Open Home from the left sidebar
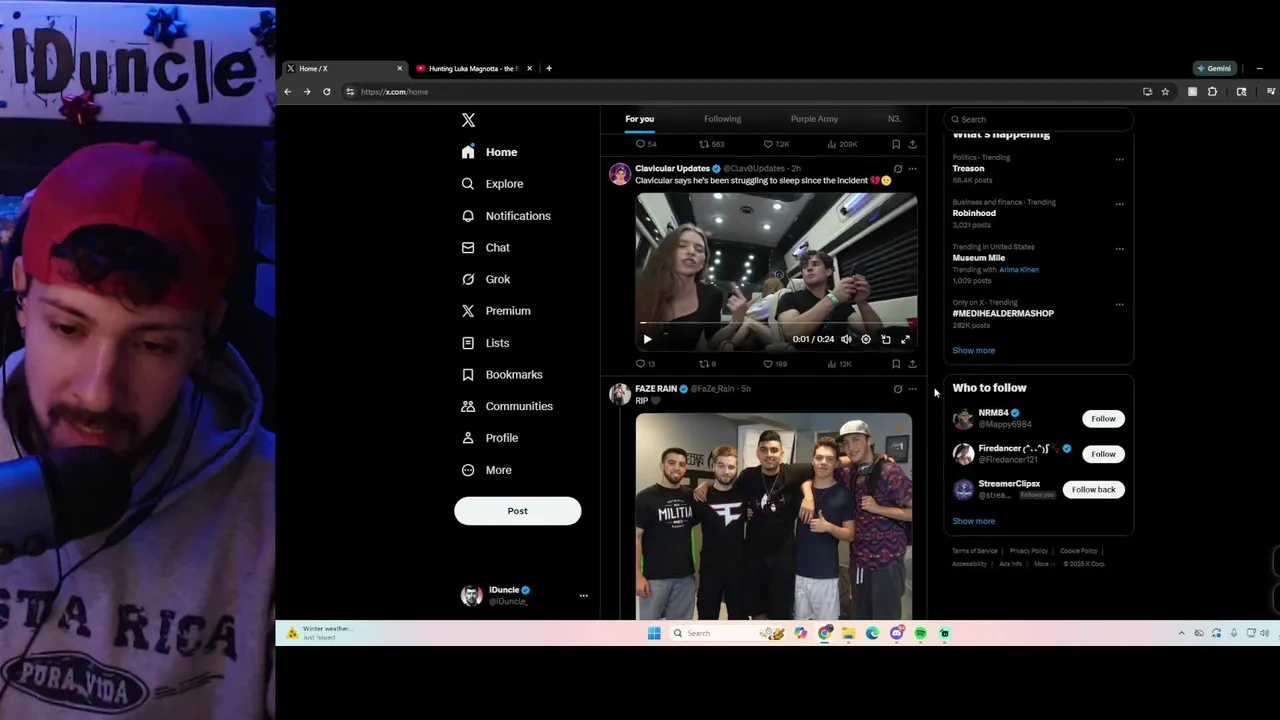This screenshot has height=720, width=1280. click(x=489, y=152)
